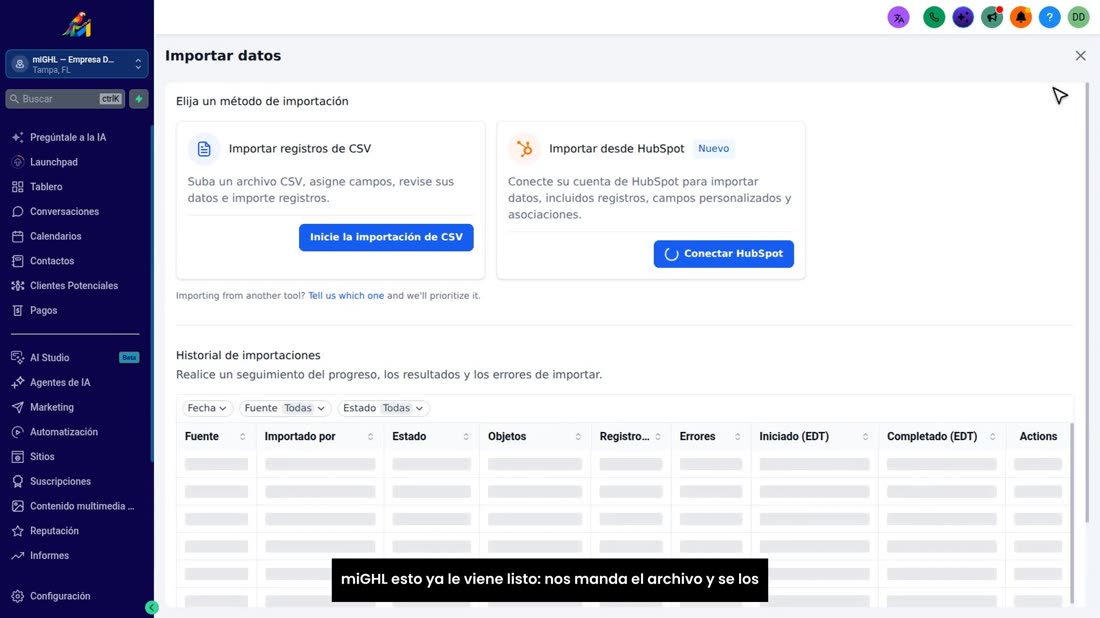Click the parrot logo in sidebar

pos(76,25)
